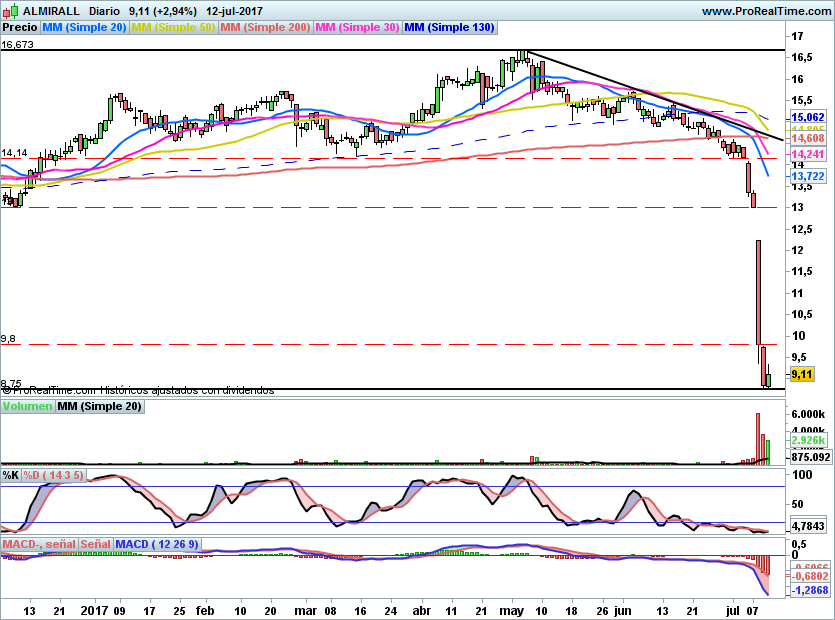Image resolution: width=835 pixels, height=620 pixels.
Task: Click the blue MM (Simple 20) price label
Action: pos(83,28)
